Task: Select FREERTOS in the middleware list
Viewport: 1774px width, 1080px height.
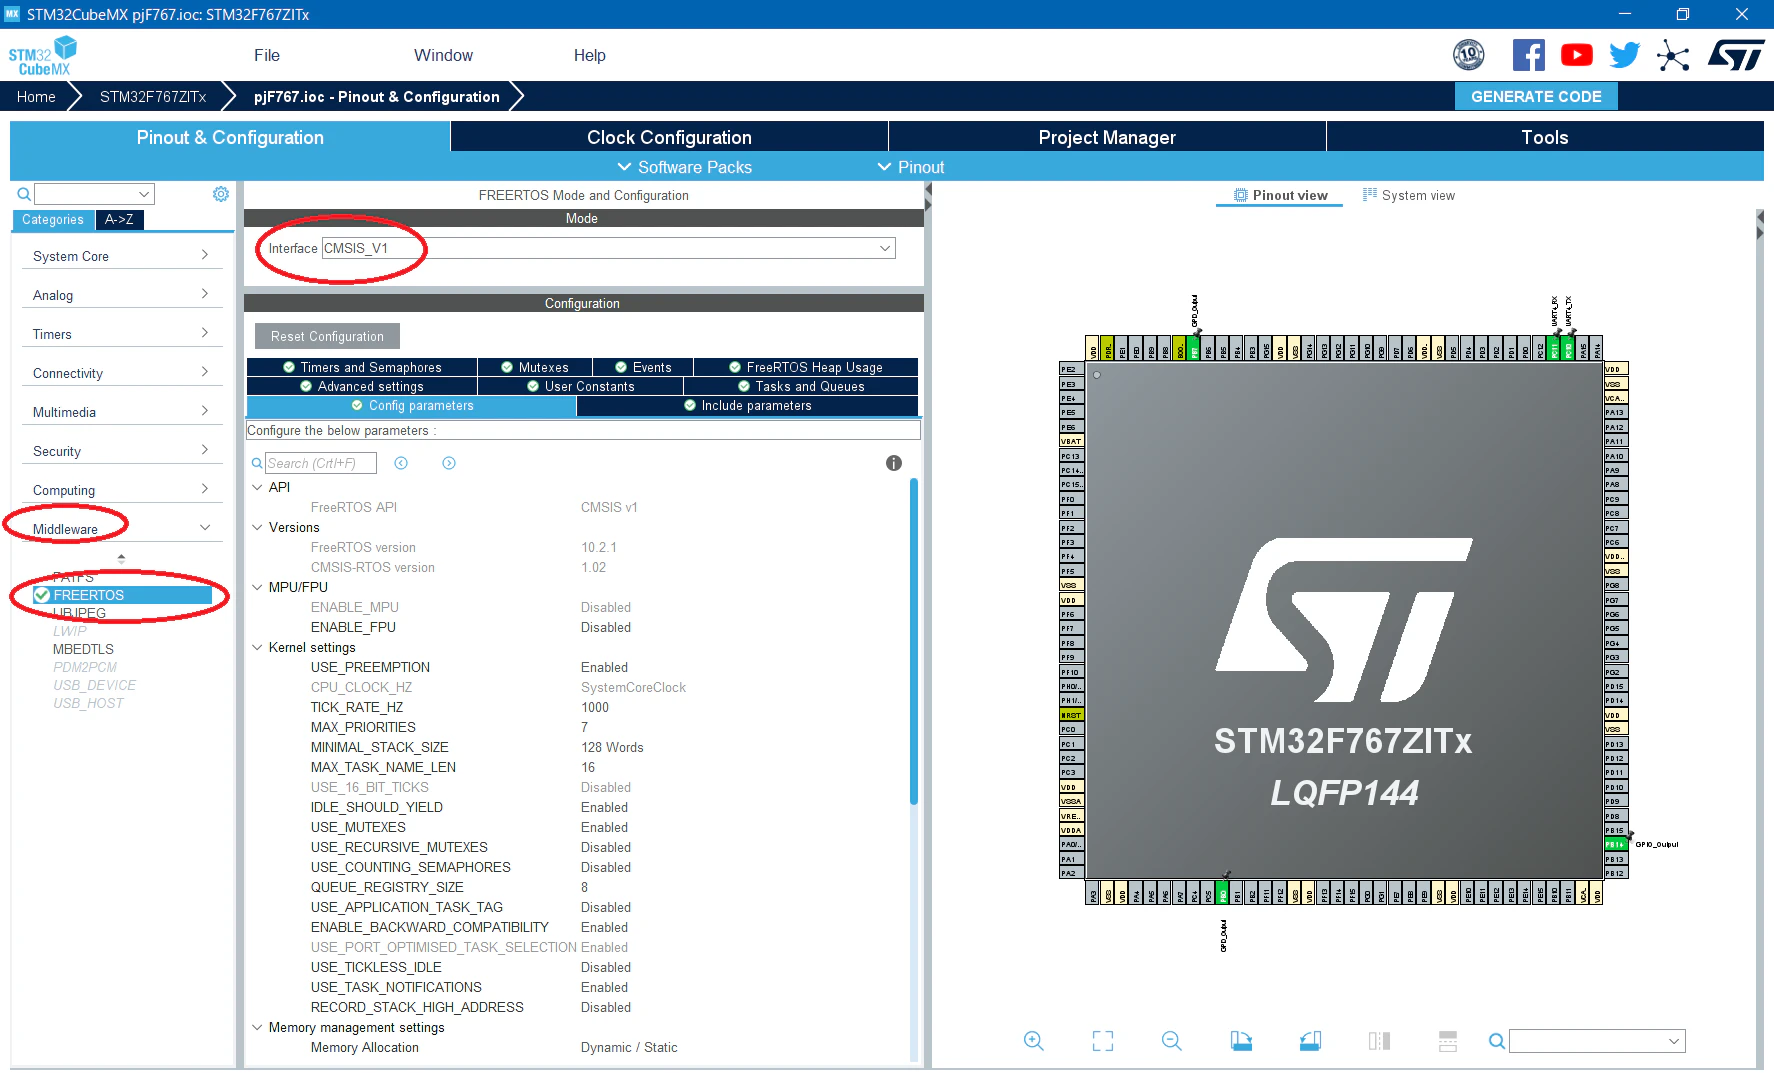Action: [x=122, y=595]
